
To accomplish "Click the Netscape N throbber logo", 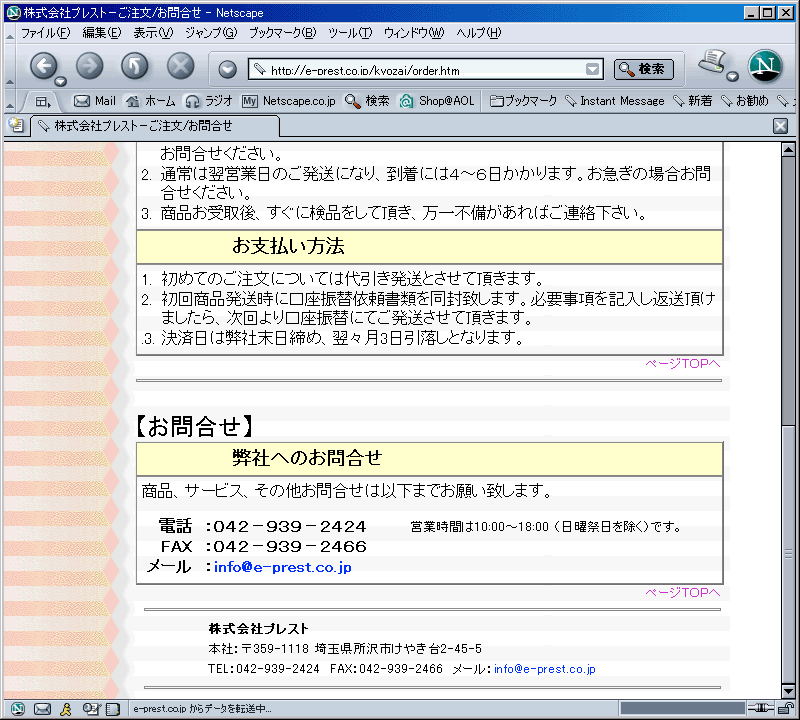I will point(764,66).
